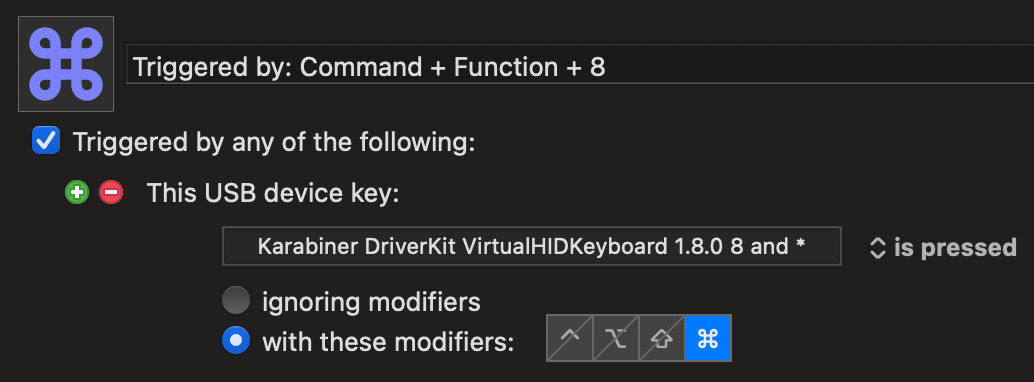The height and width of the screenshot is (382, 1034).
Task: Remove the trigger with red minus
Action: click(111, 193)
